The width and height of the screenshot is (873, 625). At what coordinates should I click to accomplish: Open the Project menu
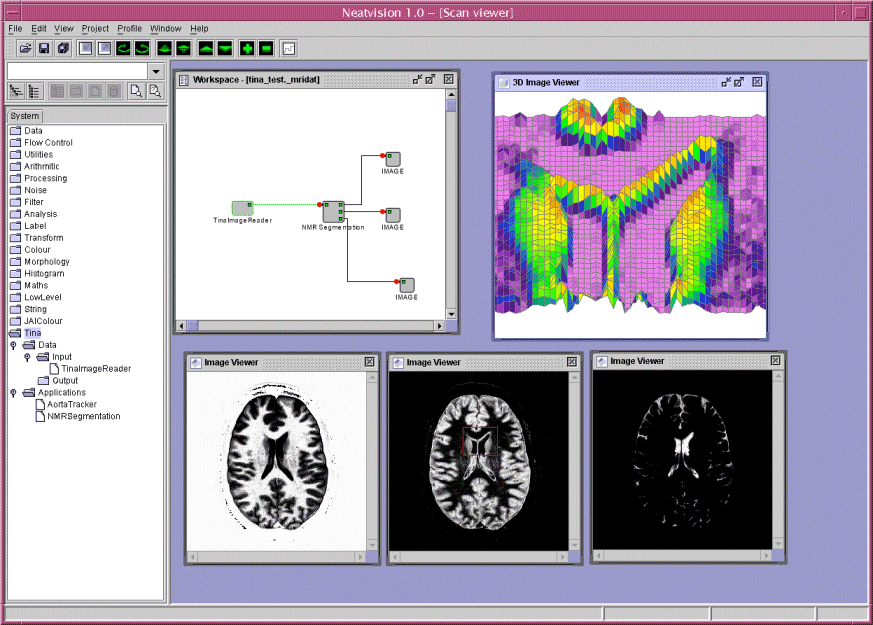point(95,29)
